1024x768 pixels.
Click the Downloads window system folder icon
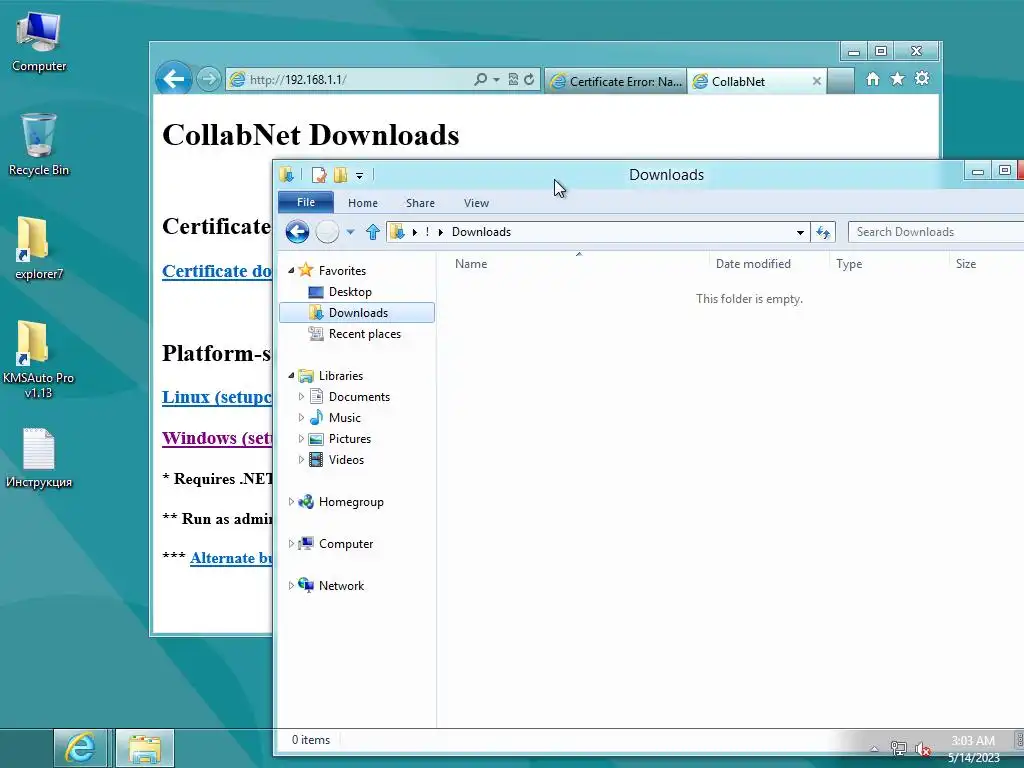(286, 174)
